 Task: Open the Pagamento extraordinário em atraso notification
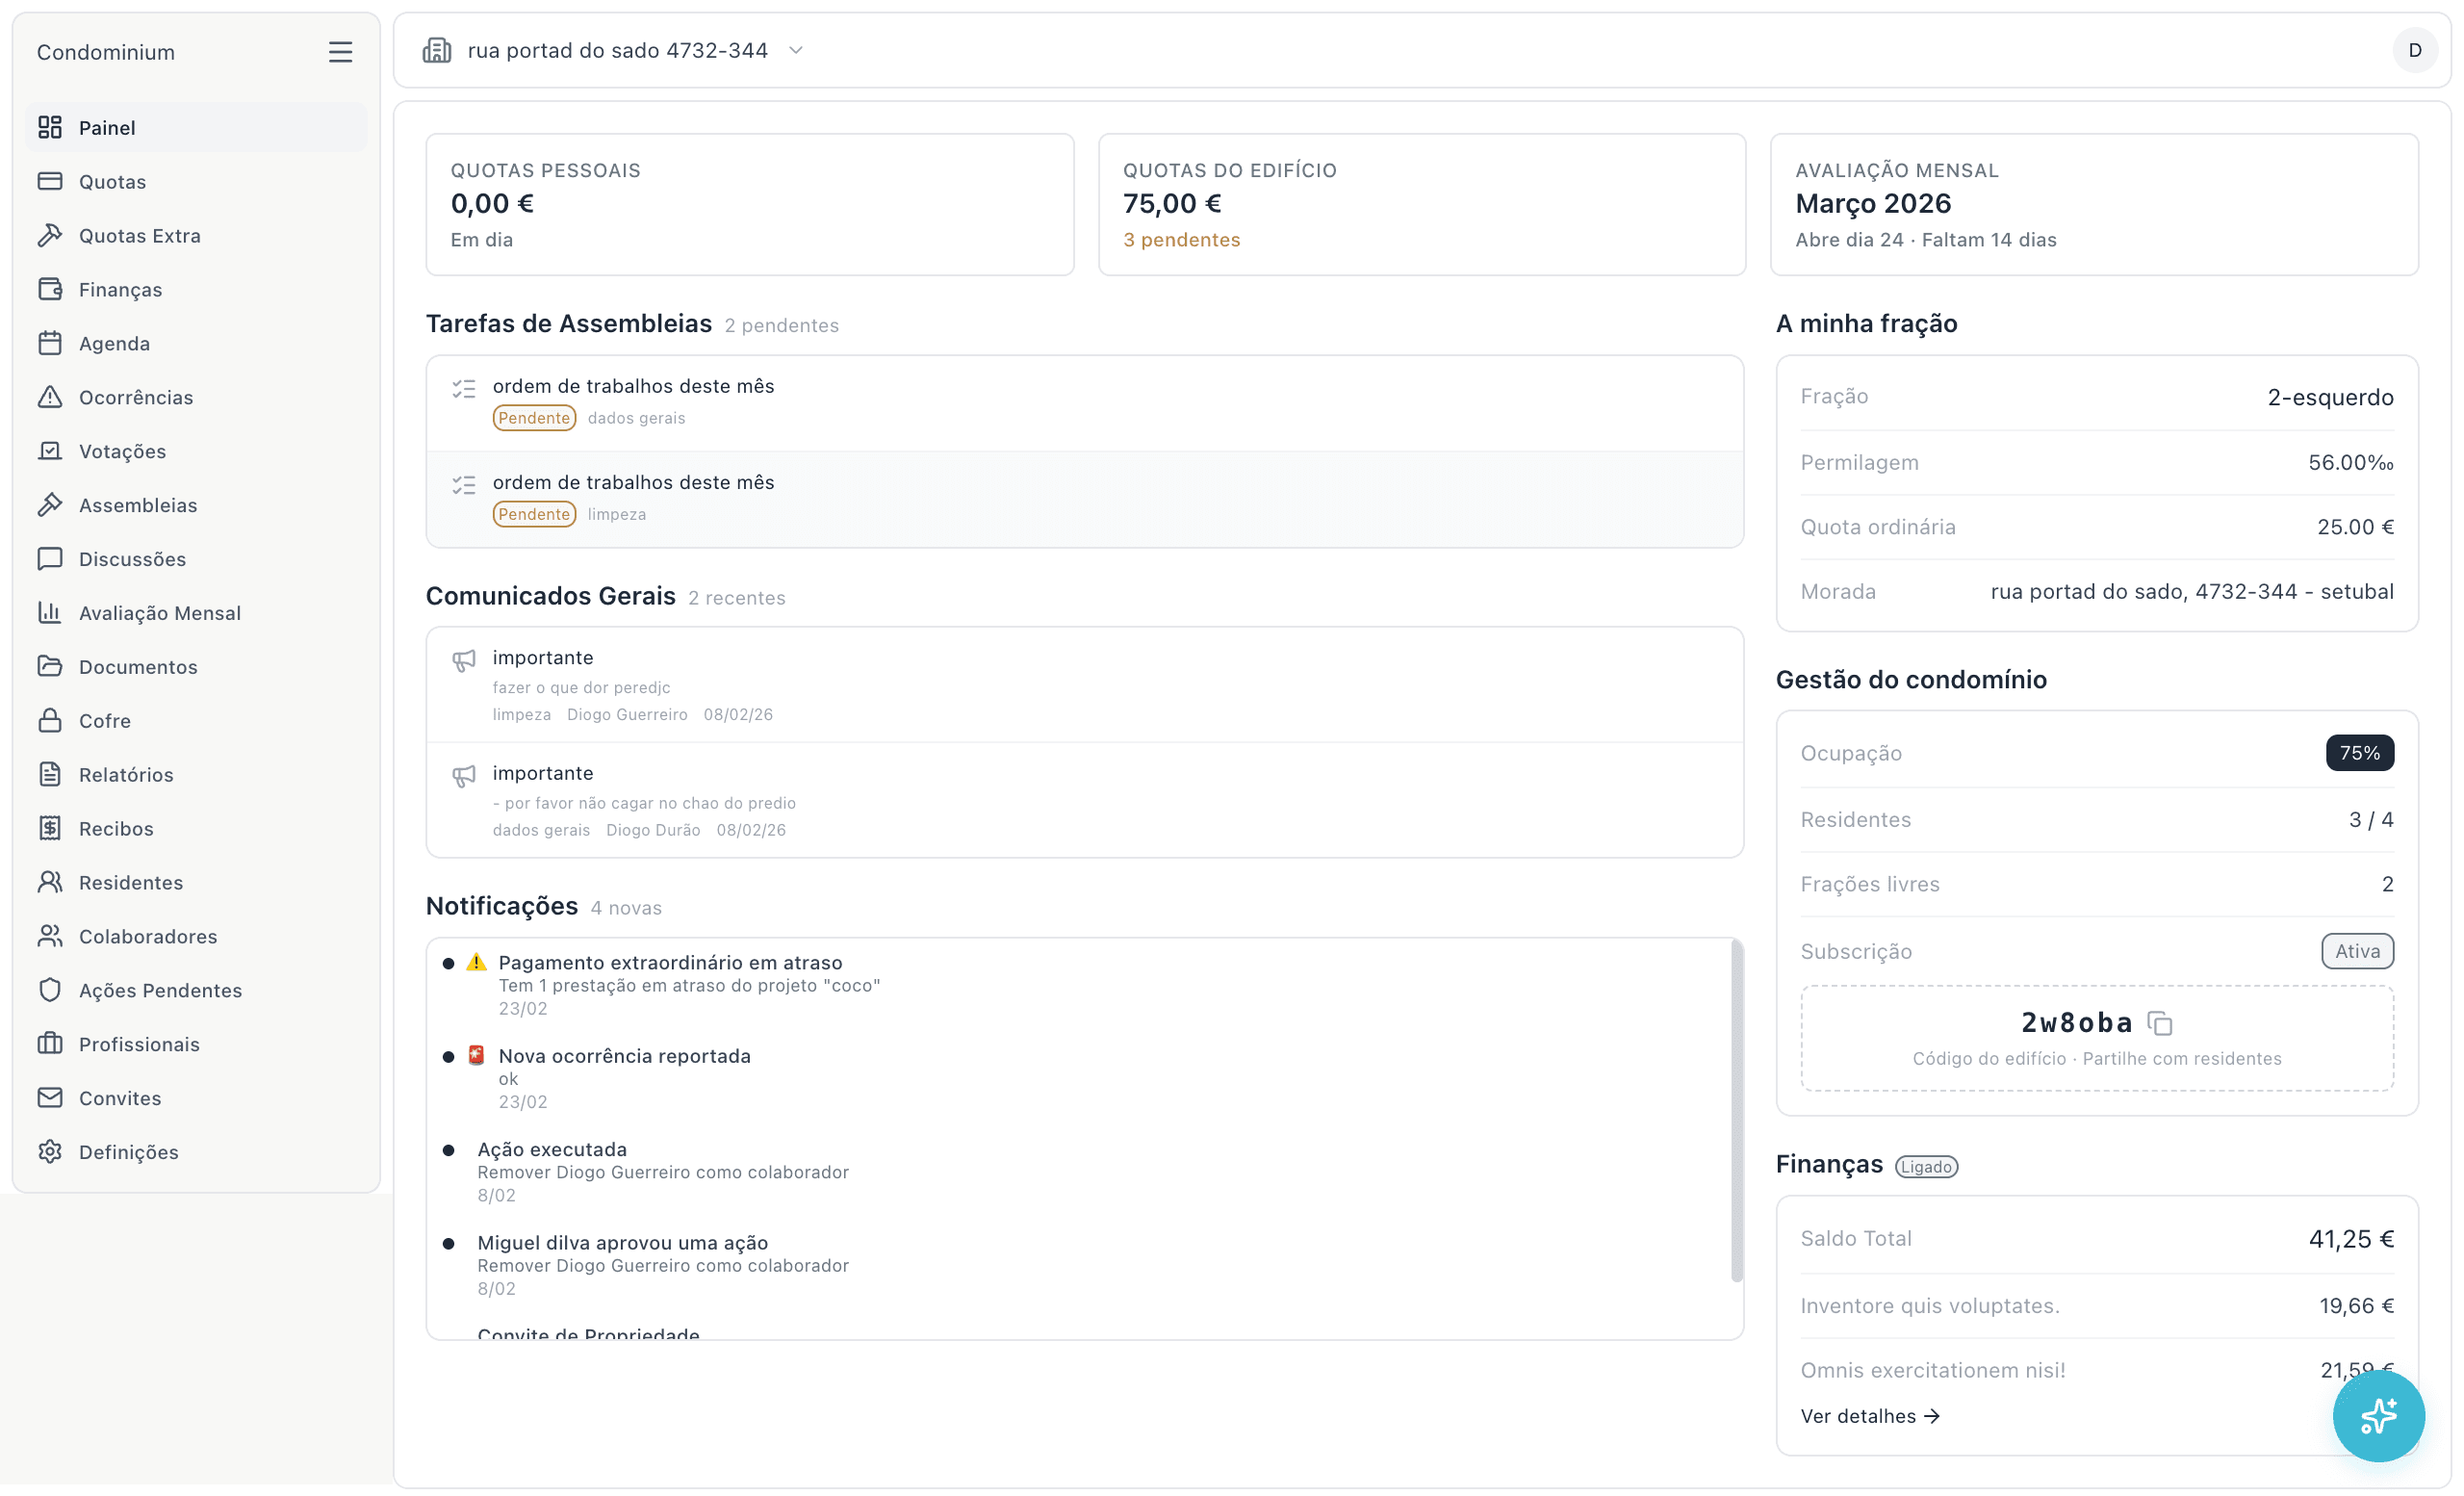pos(670,962)
